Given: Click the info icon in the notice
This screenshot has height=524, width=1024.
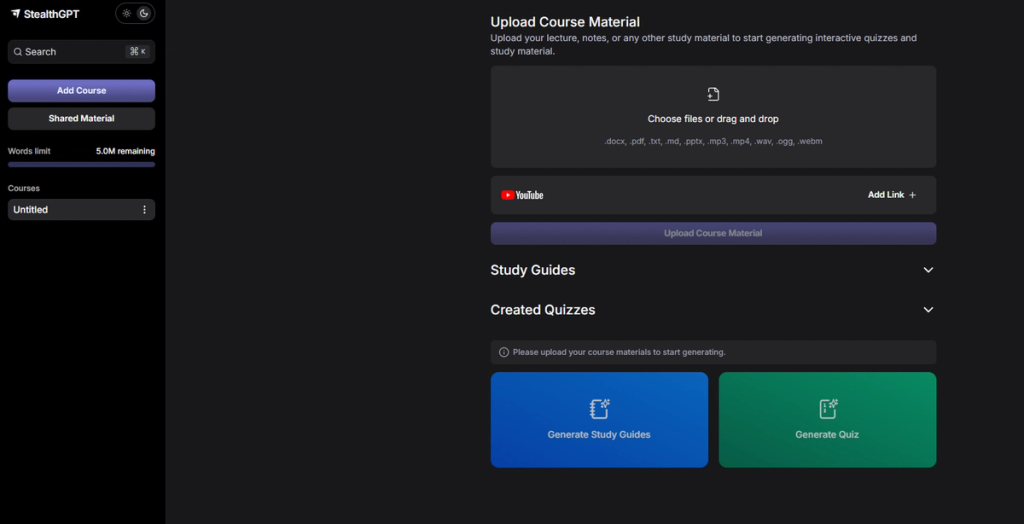Looking at the screenshot, I should (x=504, y=352).
